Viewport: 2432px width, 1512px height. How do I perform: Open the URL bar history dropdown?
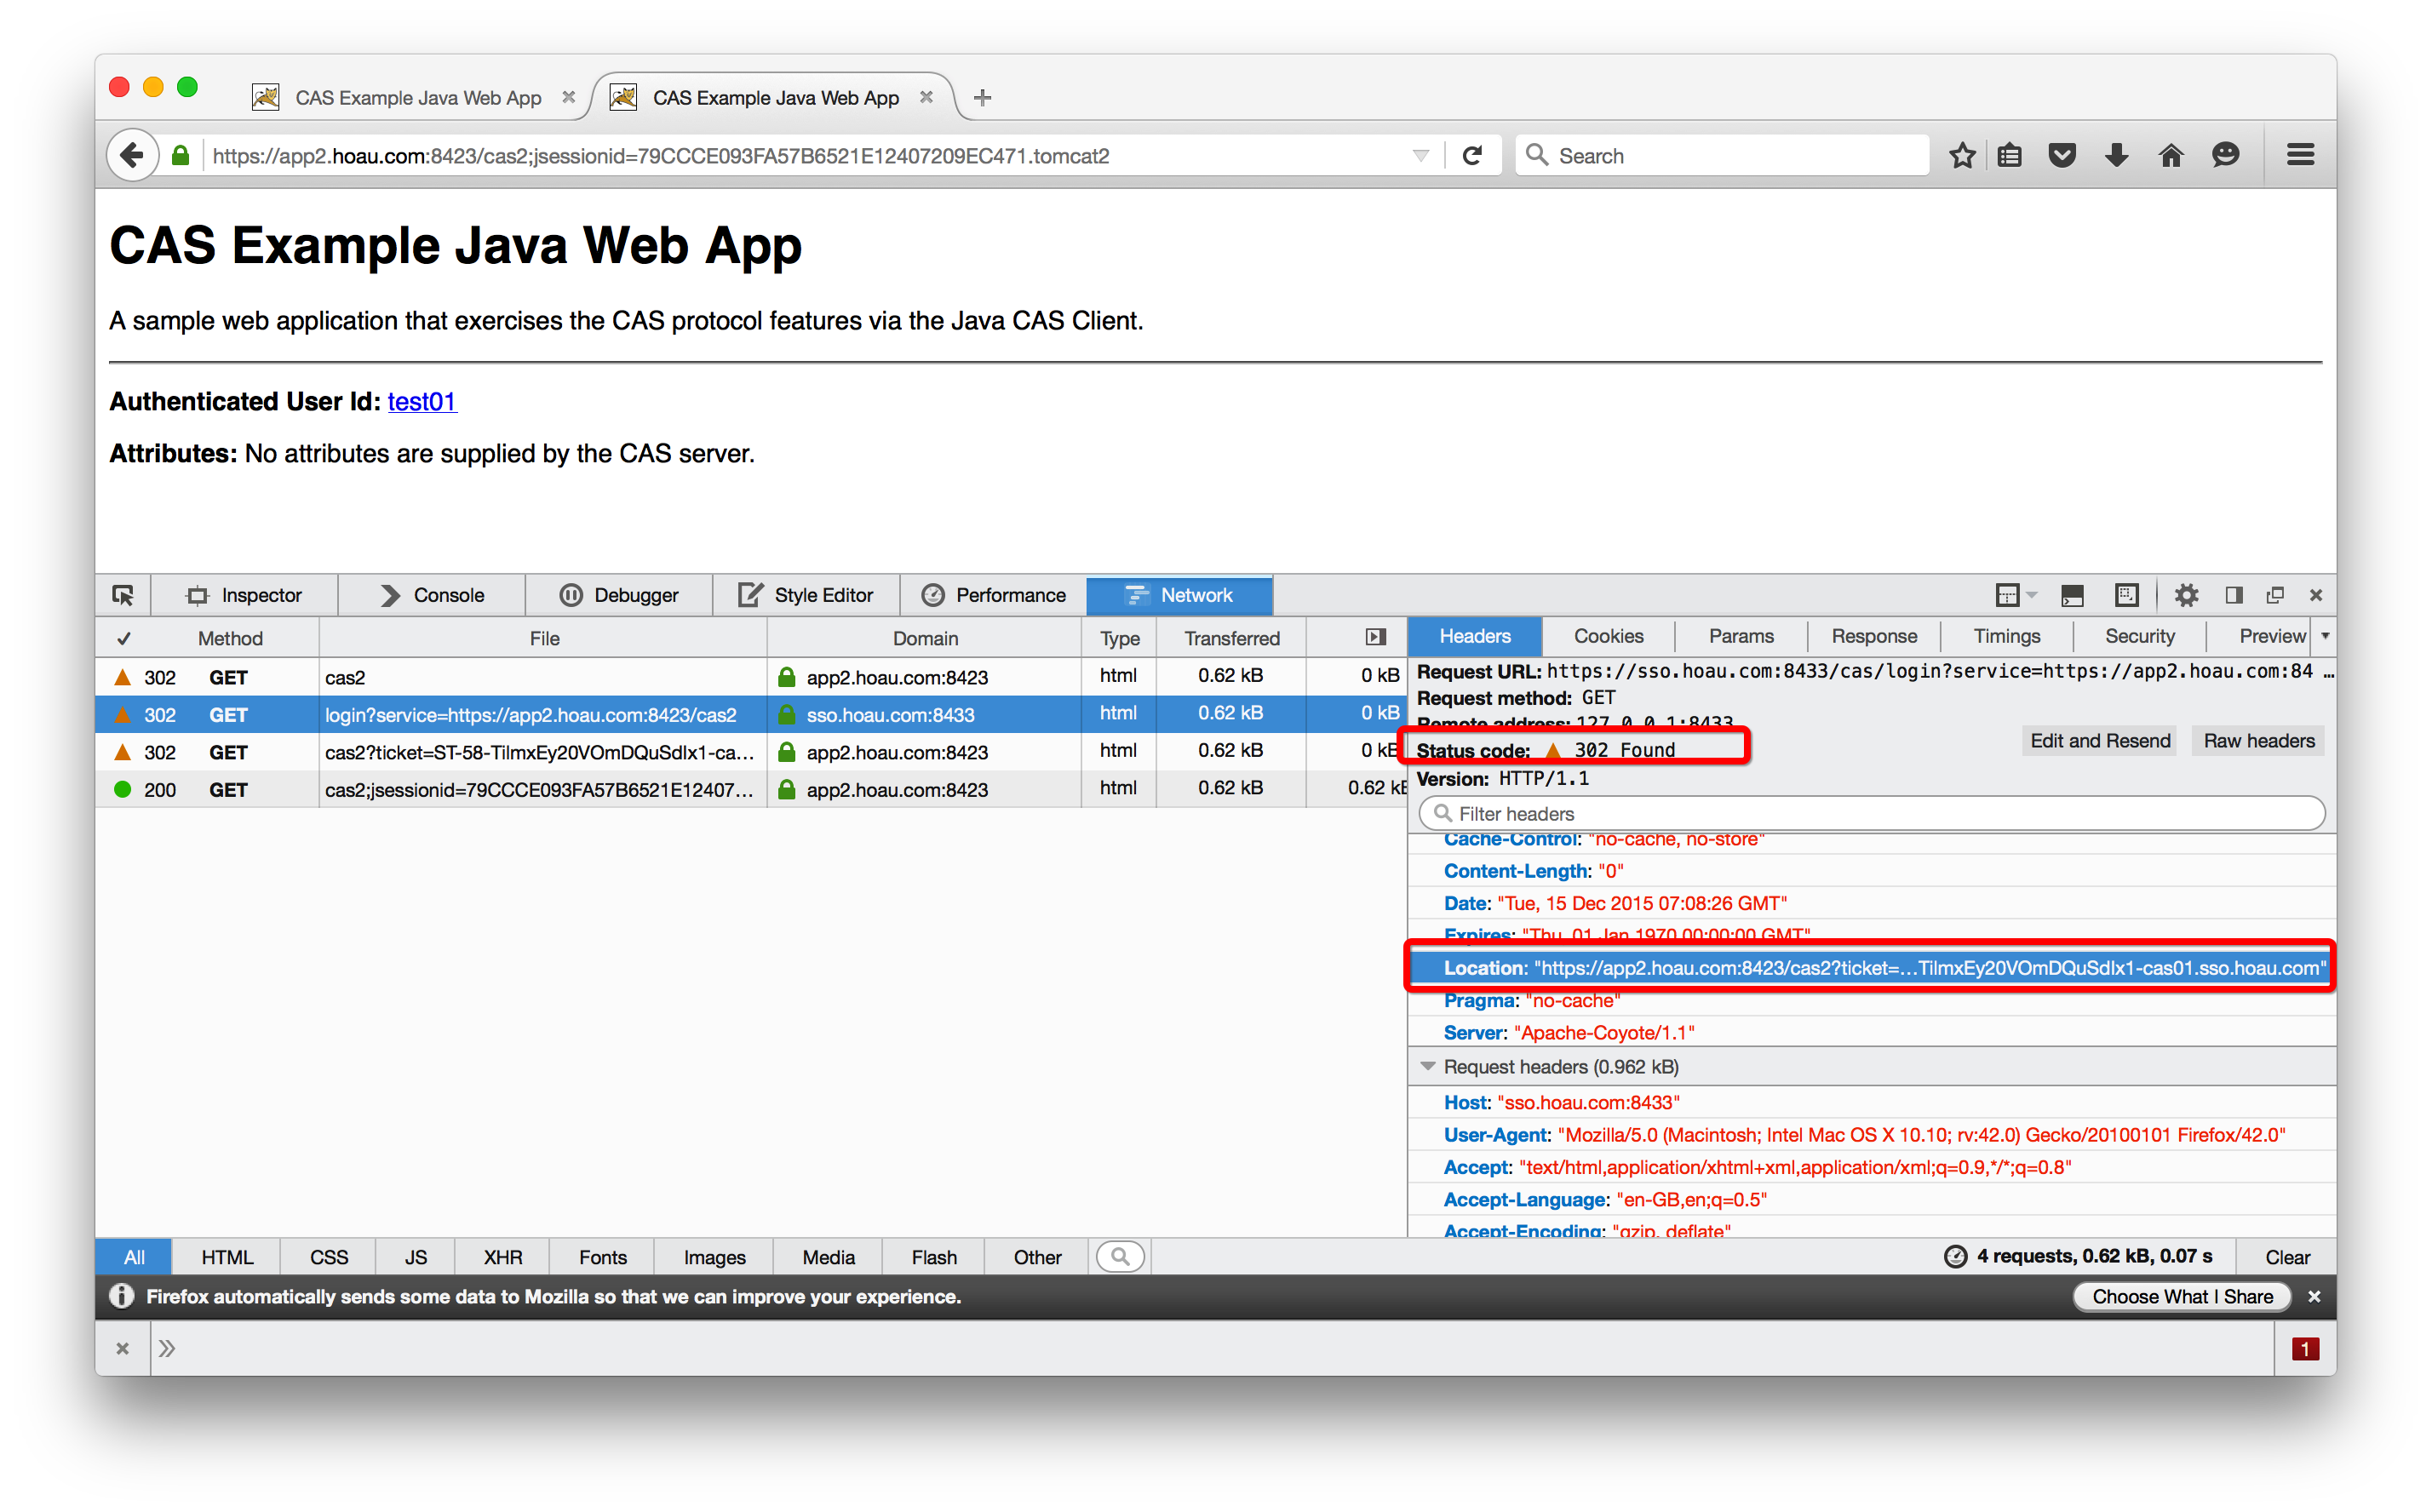[x=1420, y=155]
